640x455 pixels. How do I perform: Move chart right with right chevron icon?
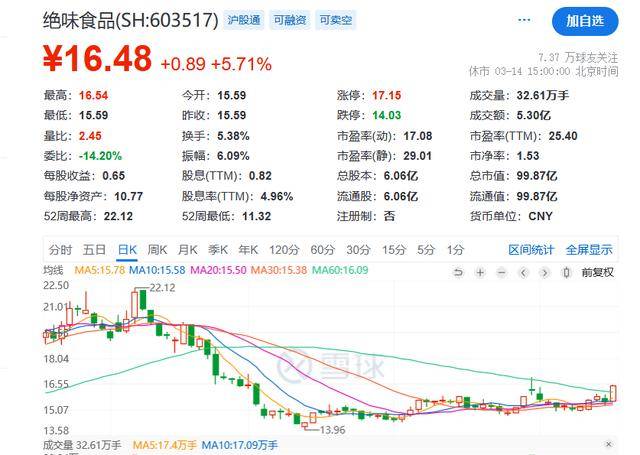pos(545,272)
